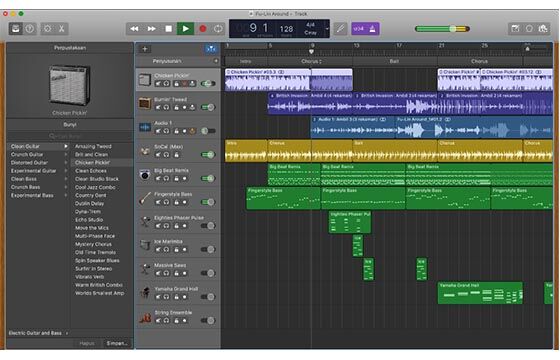Click the Simpan... button

[117, 344]
